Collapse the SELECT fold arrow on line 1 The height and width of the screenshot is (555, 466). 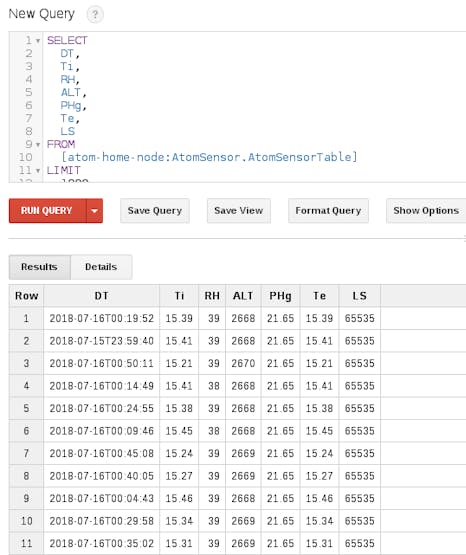(38, 41)
